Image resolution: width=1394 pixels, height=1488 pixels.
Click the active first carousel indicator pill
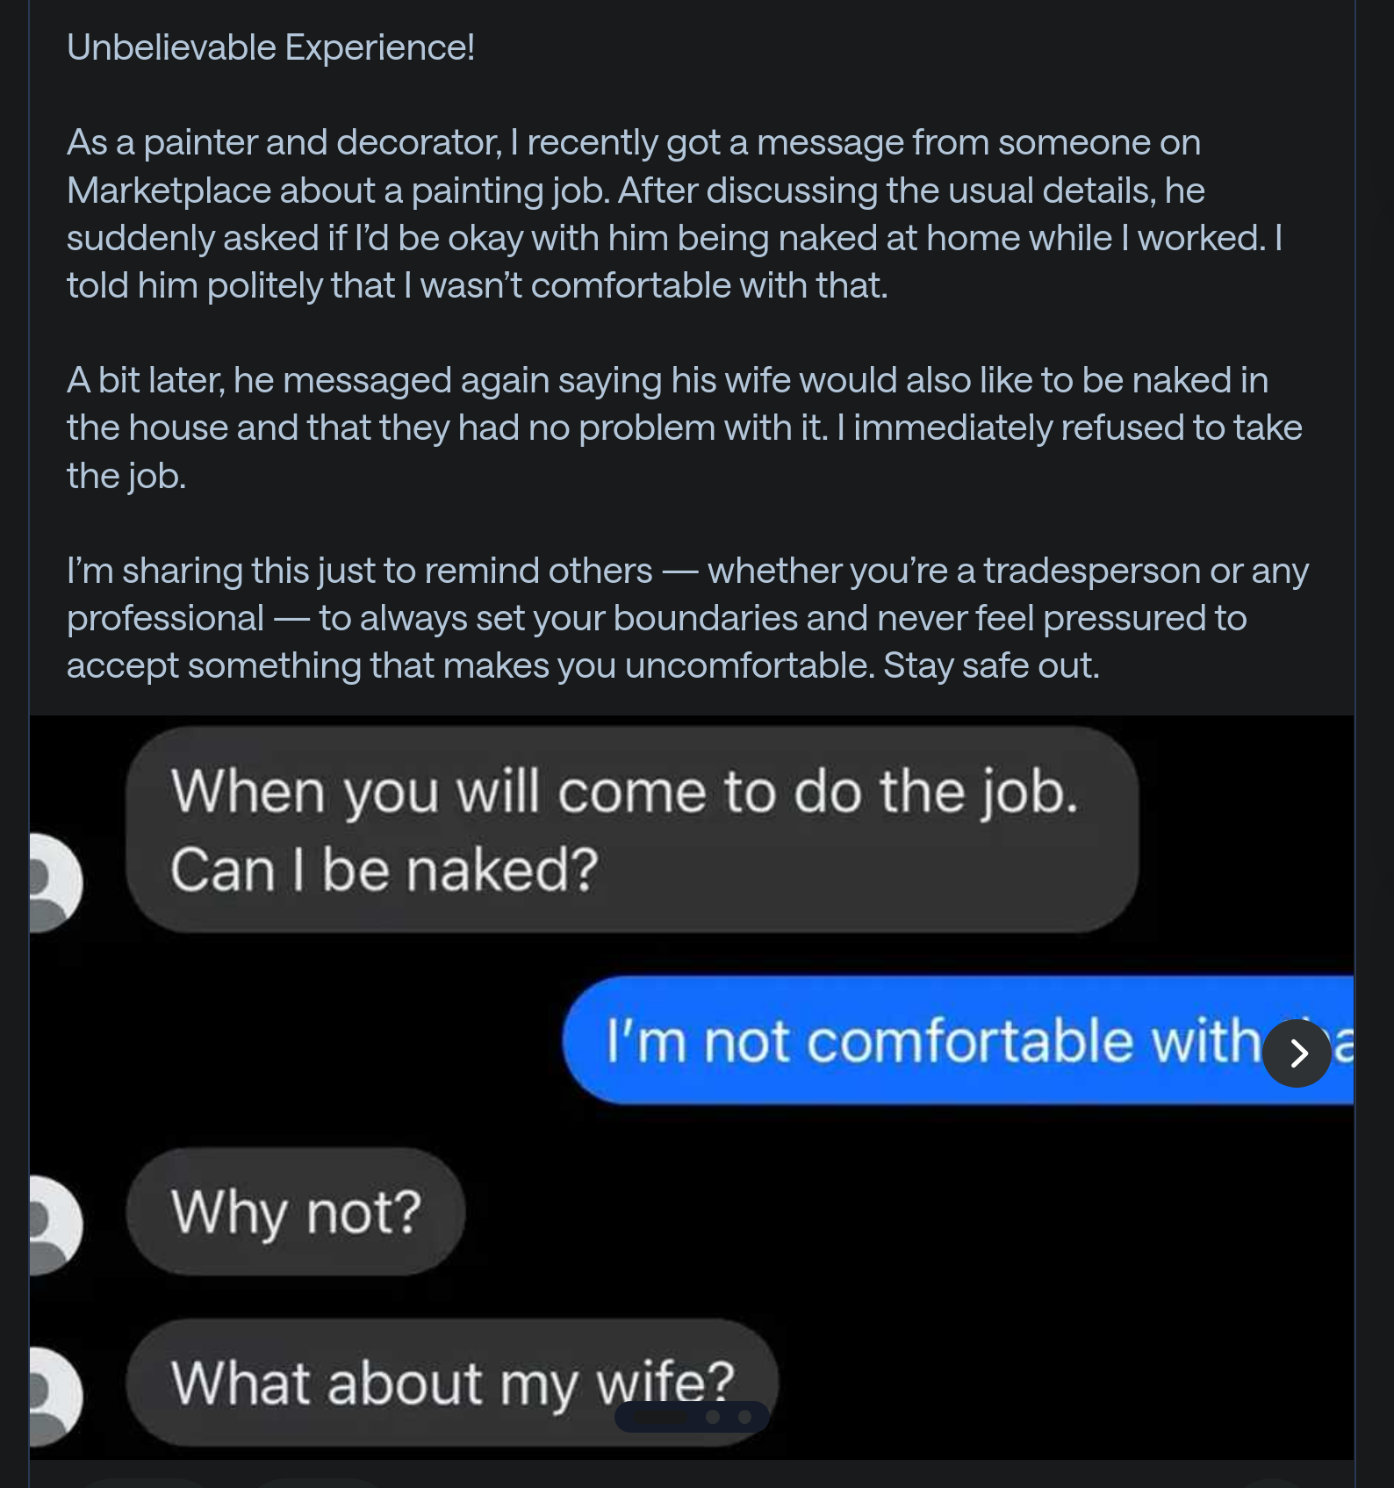660,1417
